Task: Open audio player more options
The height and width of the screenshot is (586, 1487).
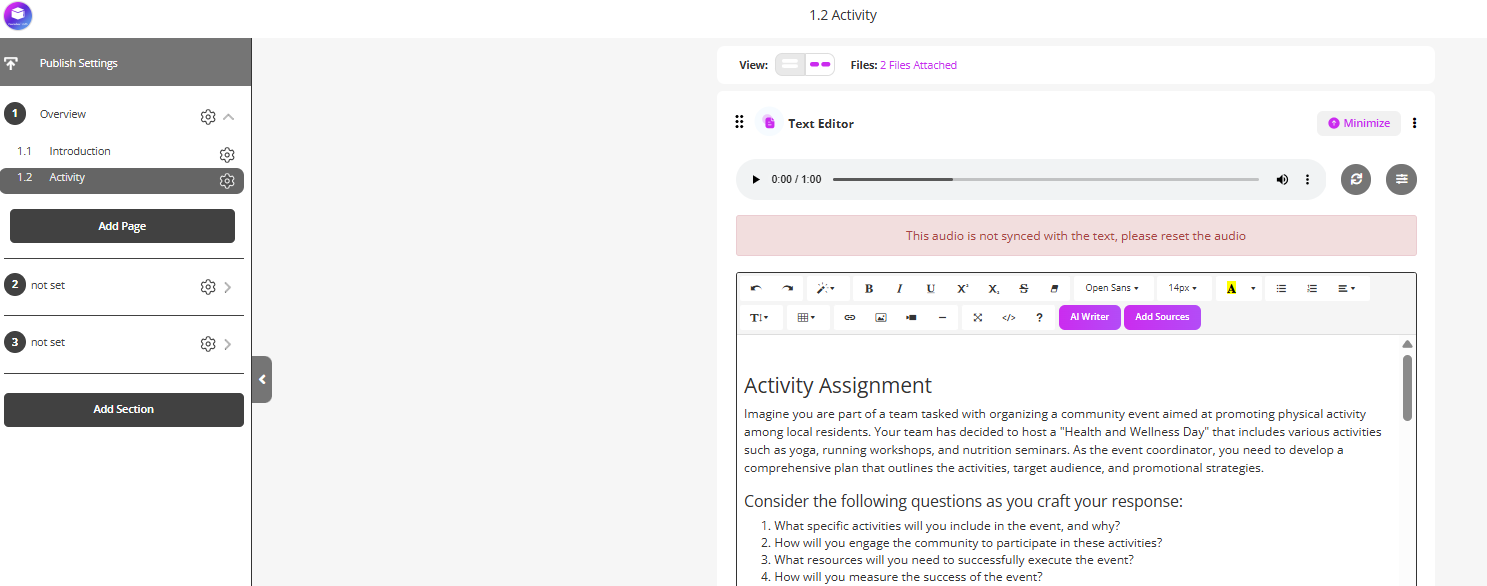Action: tap(1307, 179)
